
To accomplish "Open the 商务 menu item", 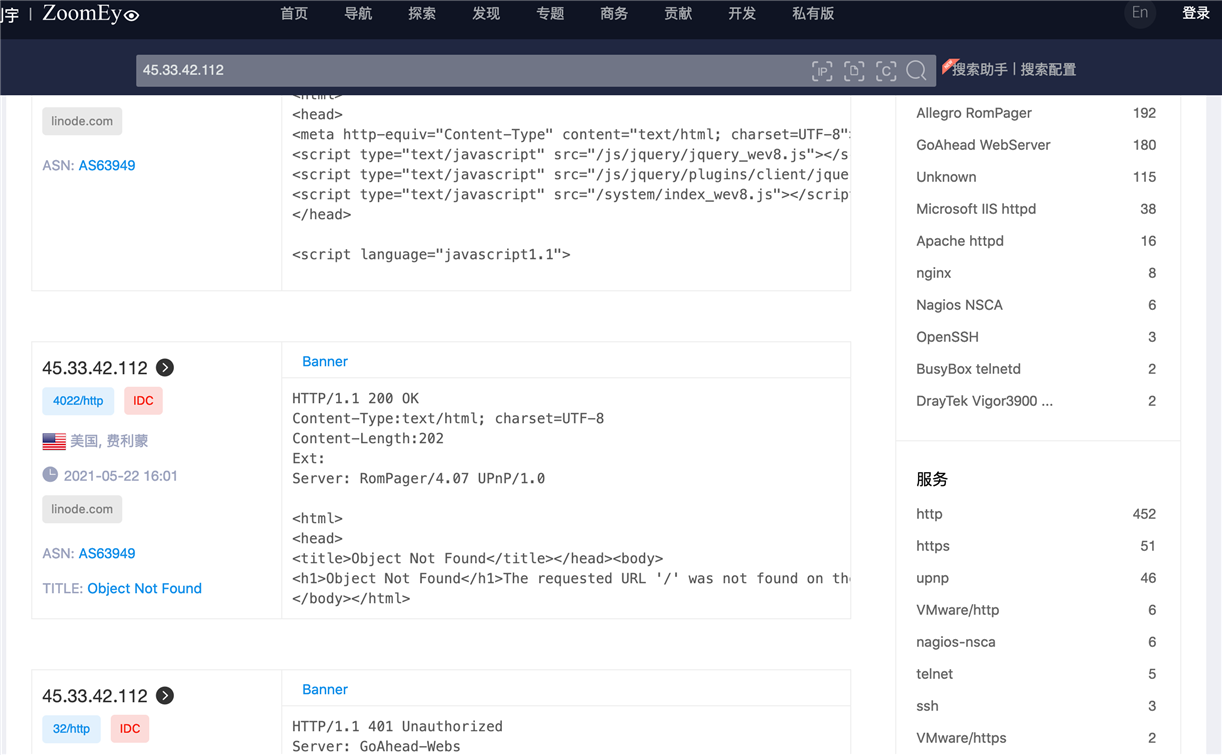I will click(x=614, y=13).
